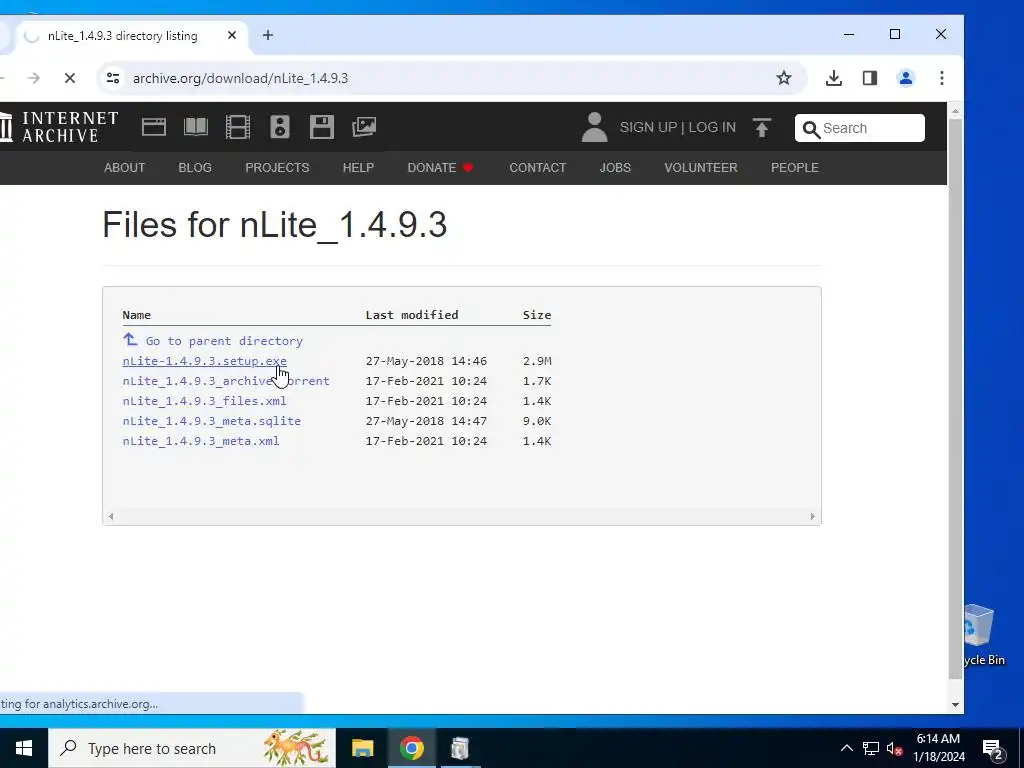Screen dimensions: 1024x768
Task: Click the 2.9M size value
Action: tap(537, 361)
